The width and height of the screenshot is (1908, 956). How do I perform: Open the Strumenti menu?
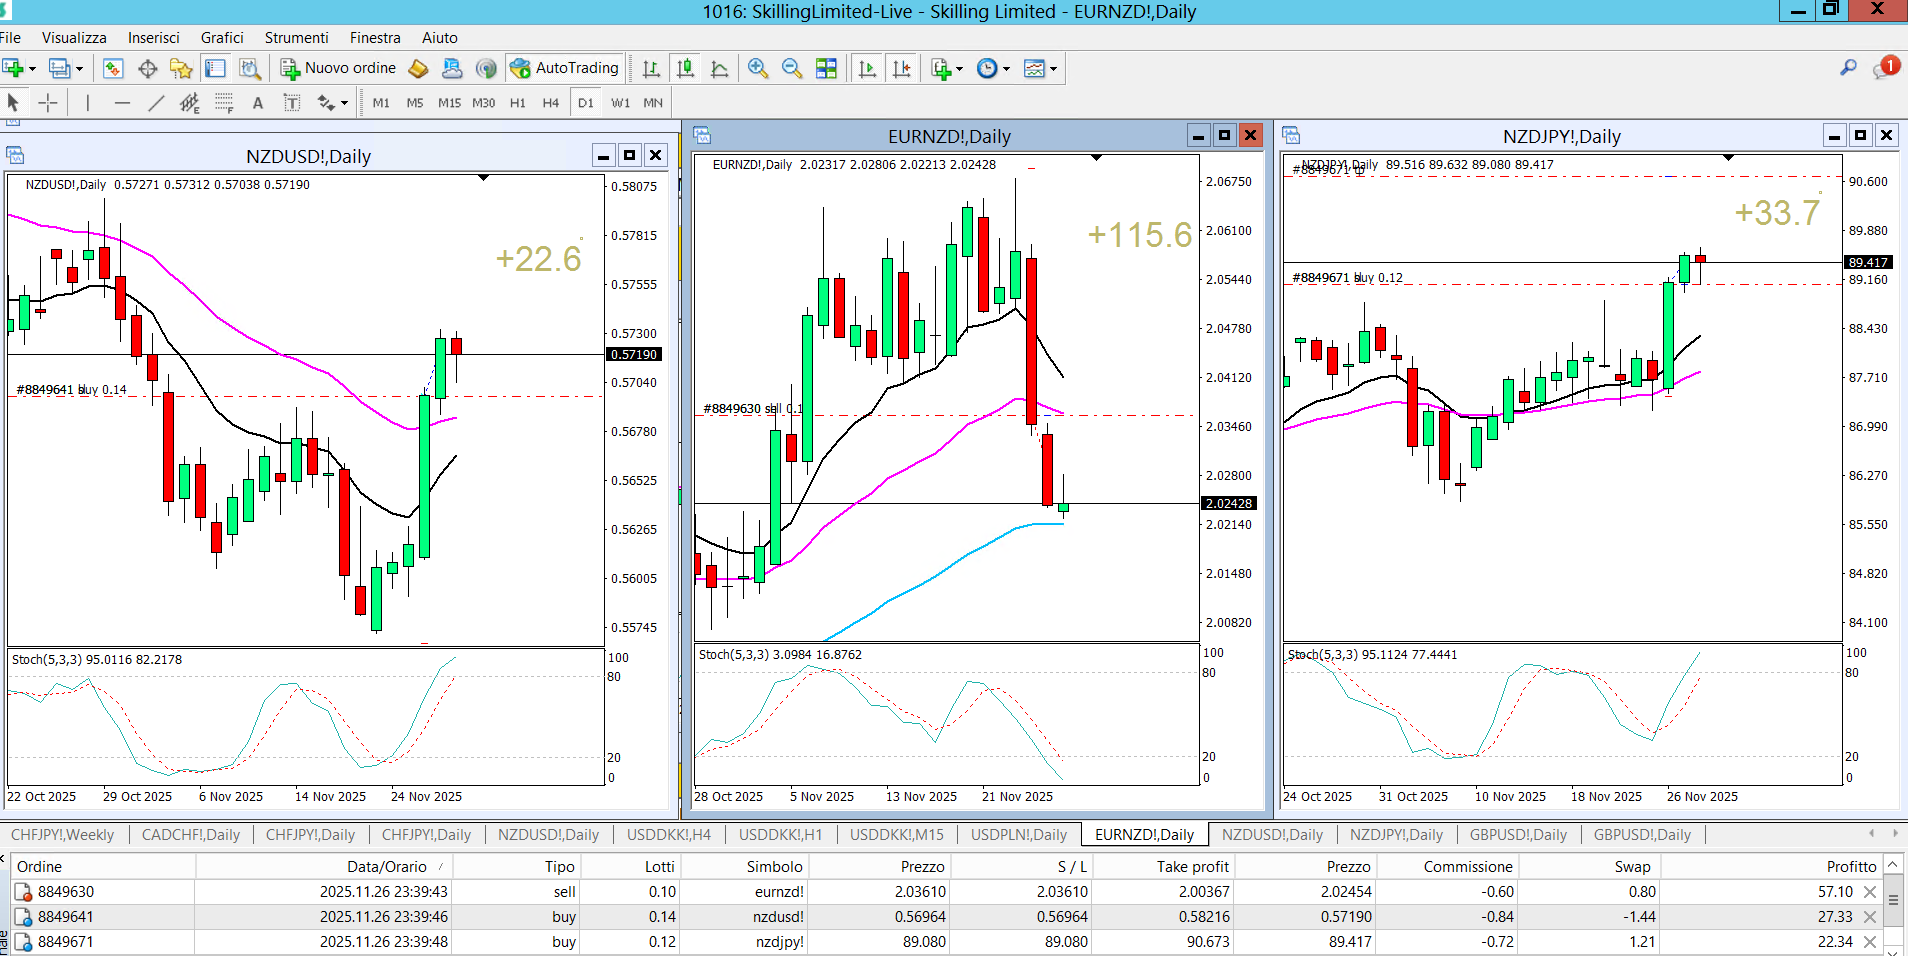296,38
